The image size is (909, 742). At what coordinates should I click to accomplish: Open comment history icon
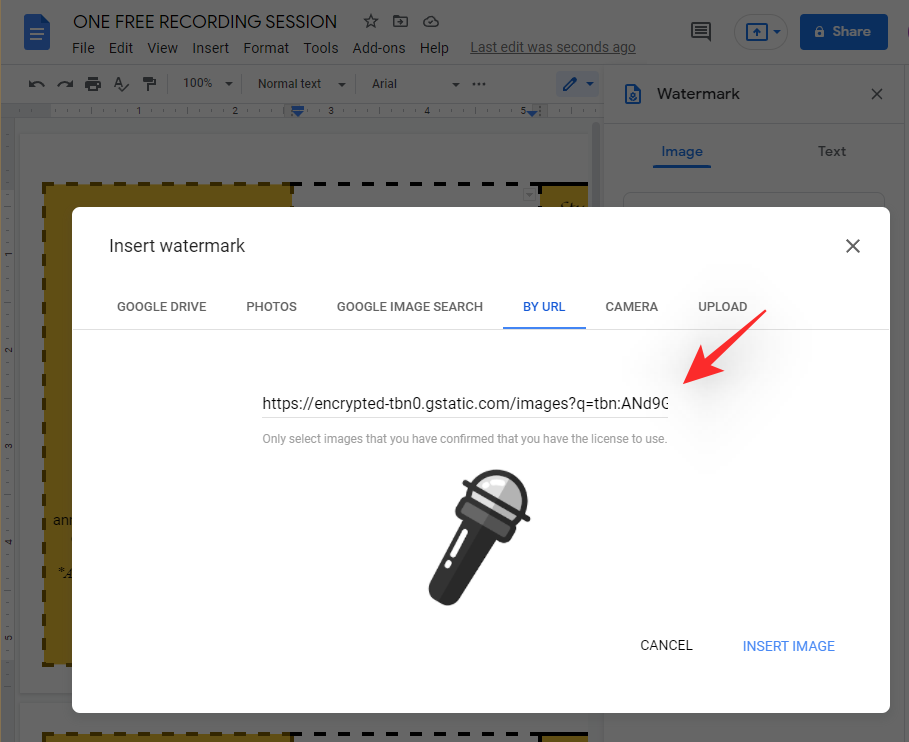(x=701, y=32)
